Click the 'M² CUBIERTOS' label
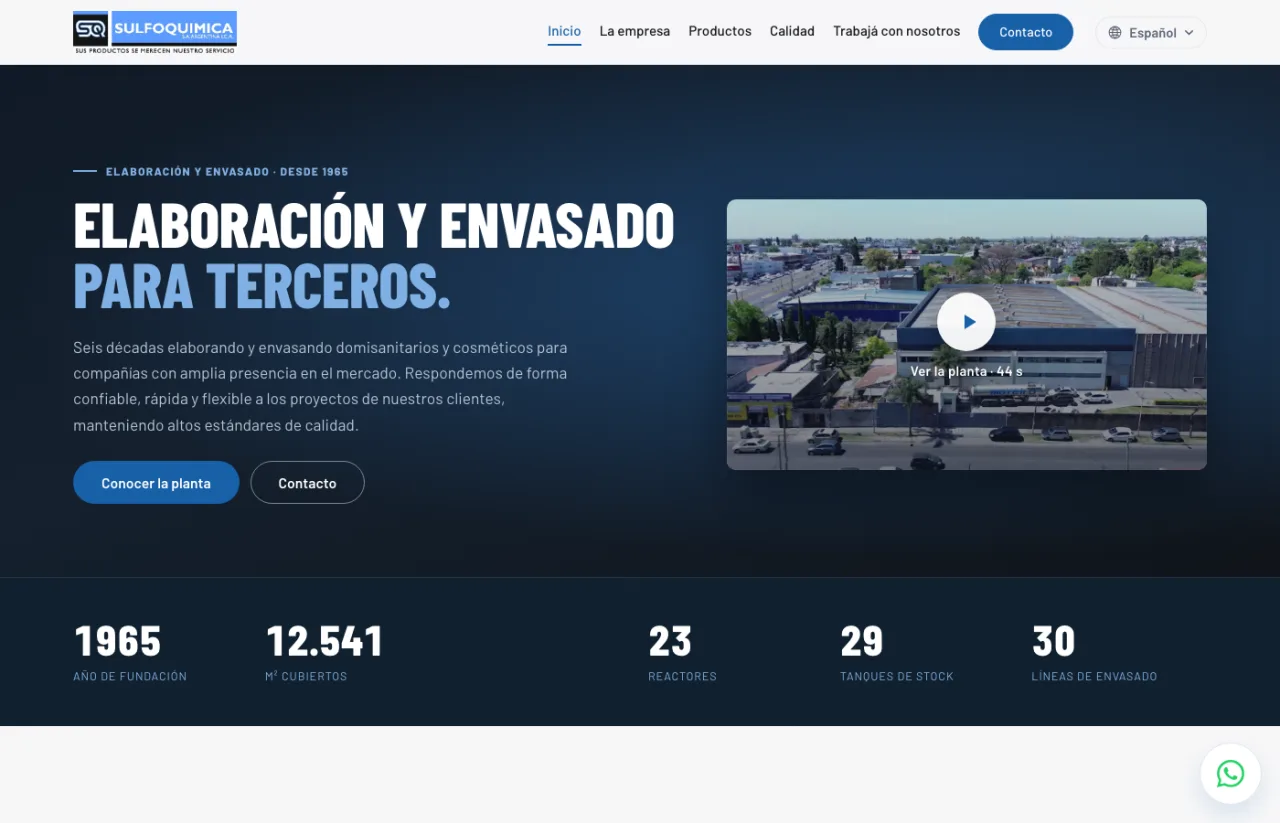Viewport: 1280px width, 823px height. point(306,677)
